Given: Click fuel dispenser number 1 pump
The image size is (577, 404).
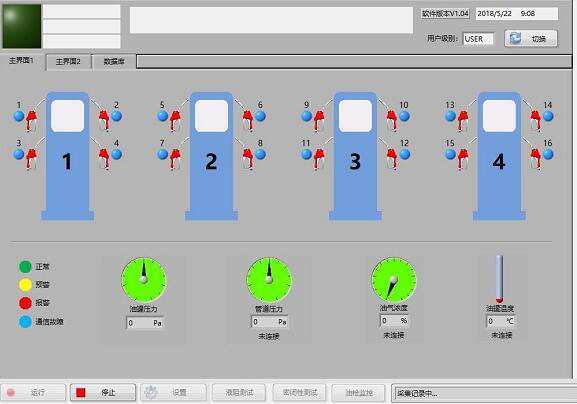Looking at the screenshot, I should [x=67, y=156].
